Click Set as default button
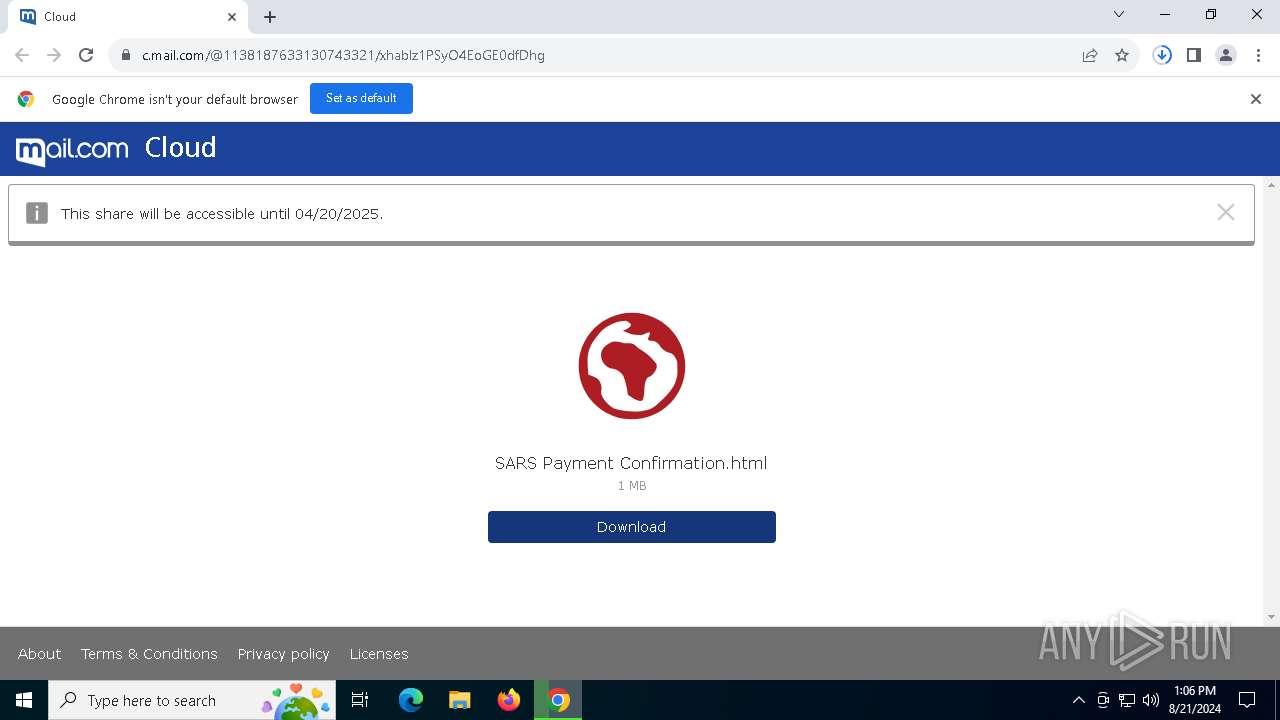 click(361, 98)
